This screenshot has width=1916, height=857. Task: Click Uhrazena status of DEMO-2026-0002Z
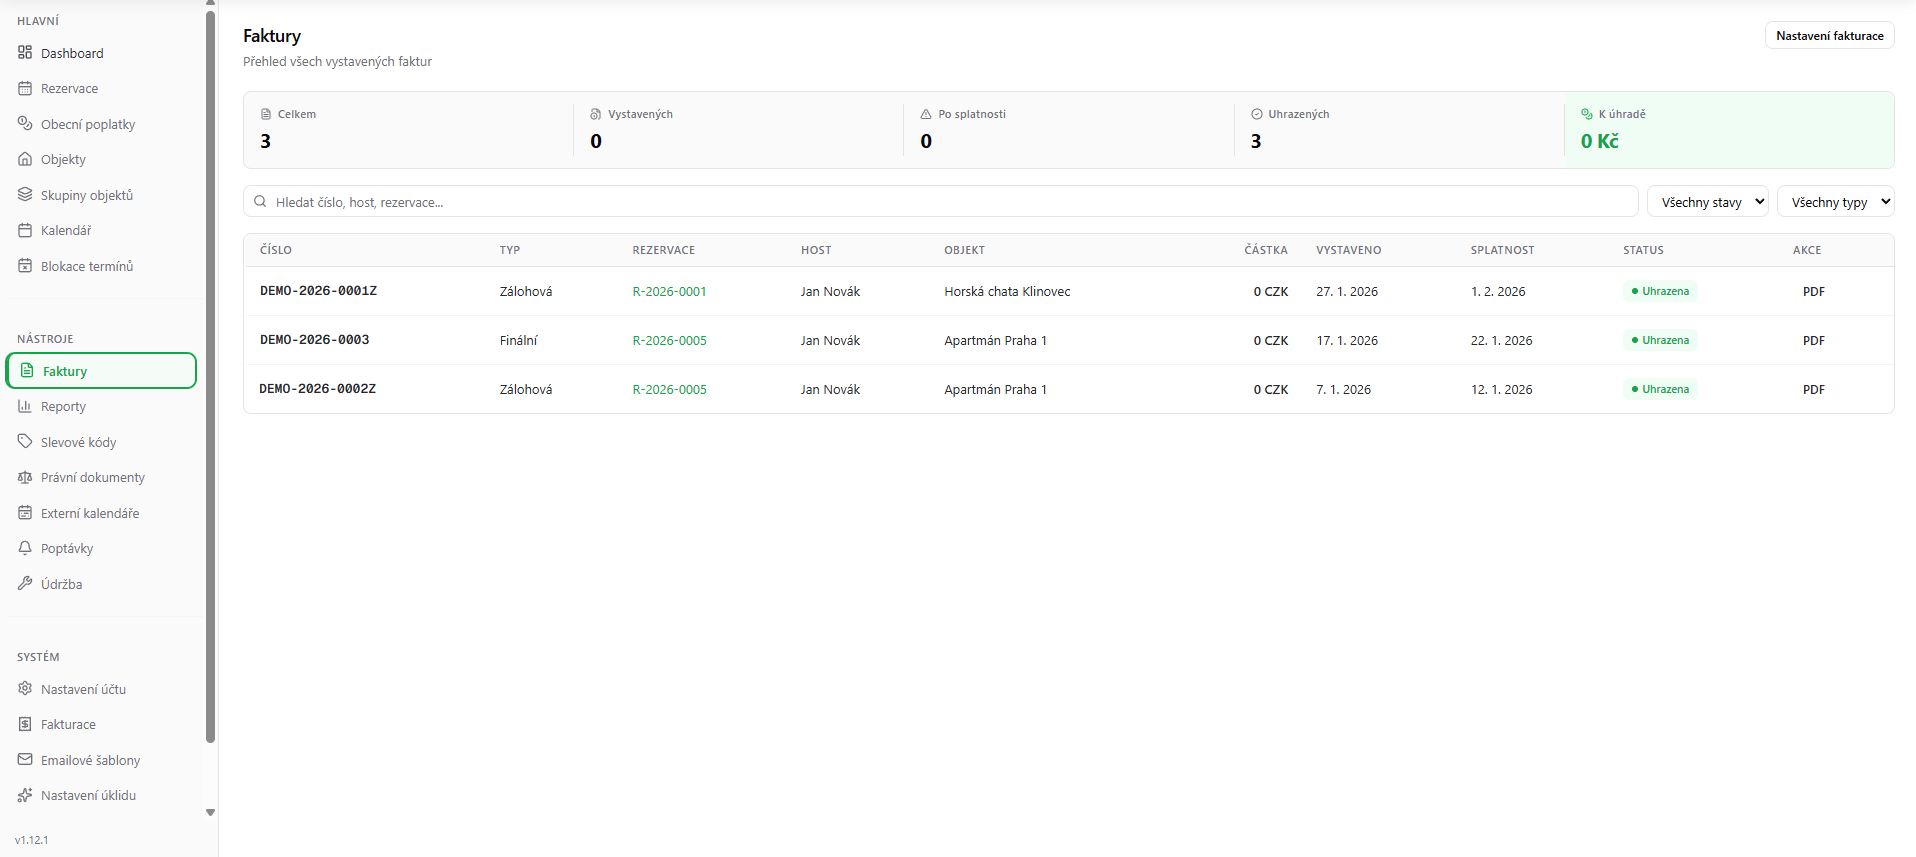[x=1659, y=389]
